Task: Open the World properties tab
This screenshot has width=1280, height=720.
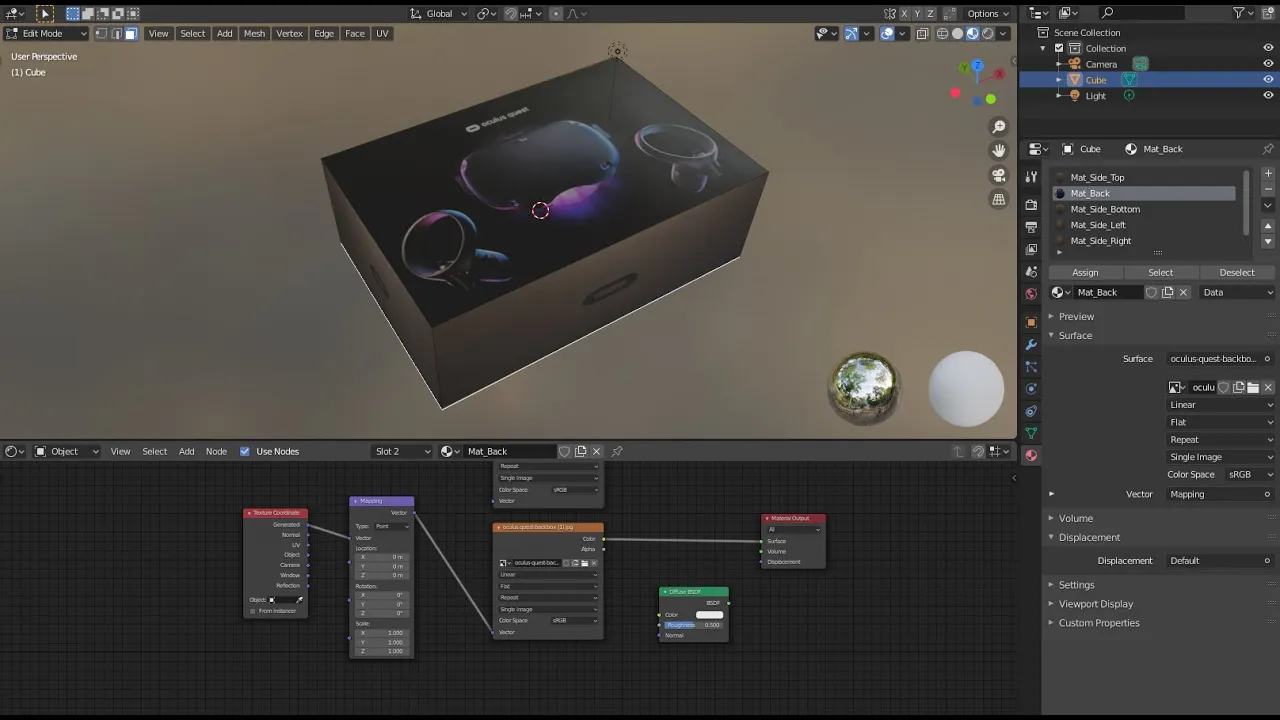Action: [x=1031, y=294]
